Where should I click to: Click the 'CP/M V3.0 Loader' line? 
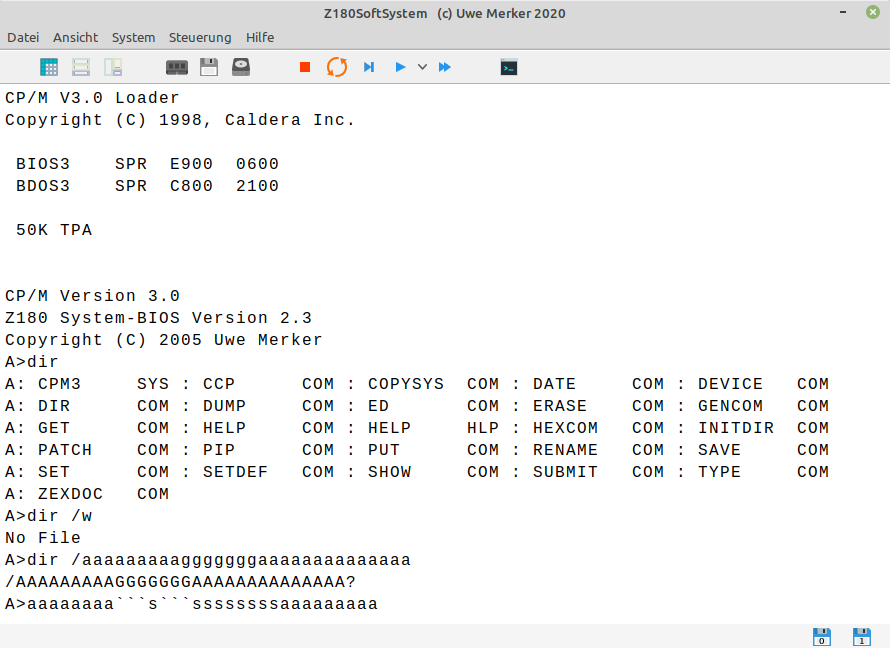pos(92,98)
